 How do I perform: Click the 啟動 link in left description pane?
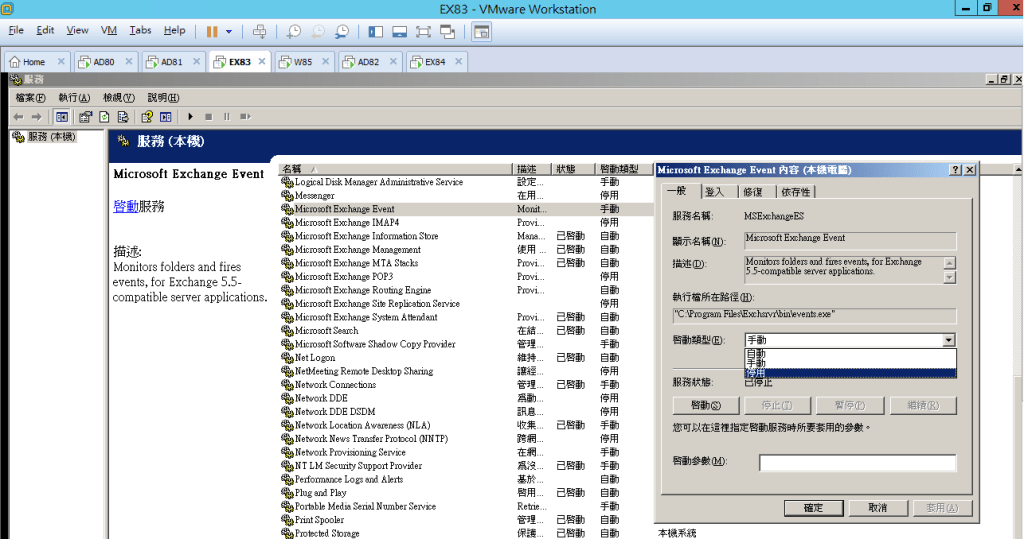click(x=126, y=206)
